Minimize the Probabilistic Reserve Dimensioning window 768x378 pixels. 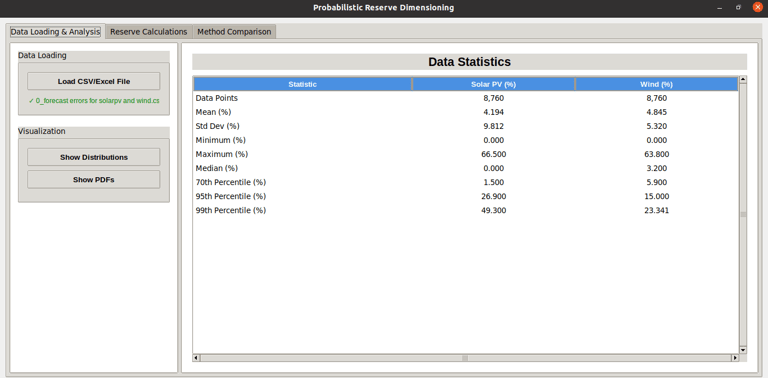[720, 8]
